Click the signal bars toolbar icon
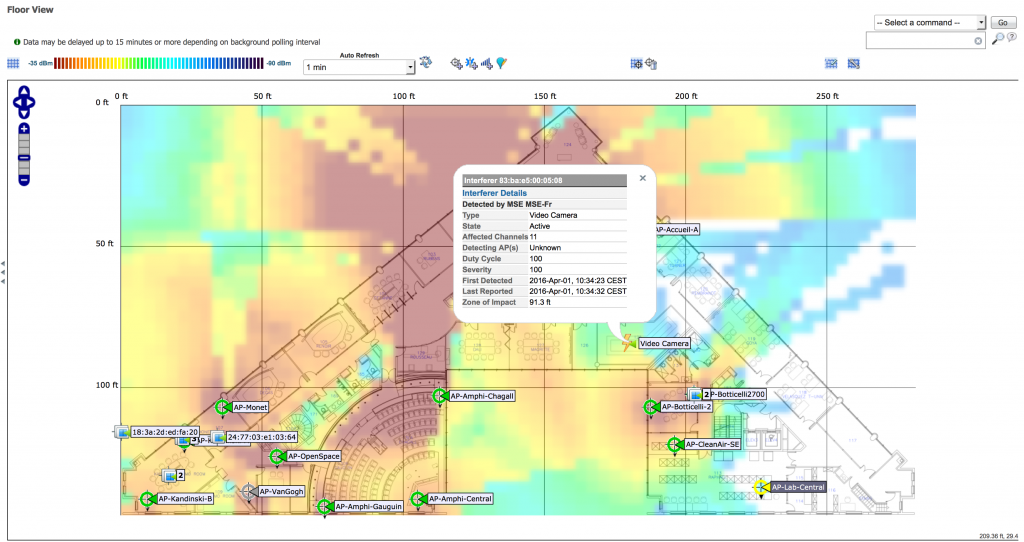The height and width of the screenshot is (542, 1024). [x=487, y=64]
